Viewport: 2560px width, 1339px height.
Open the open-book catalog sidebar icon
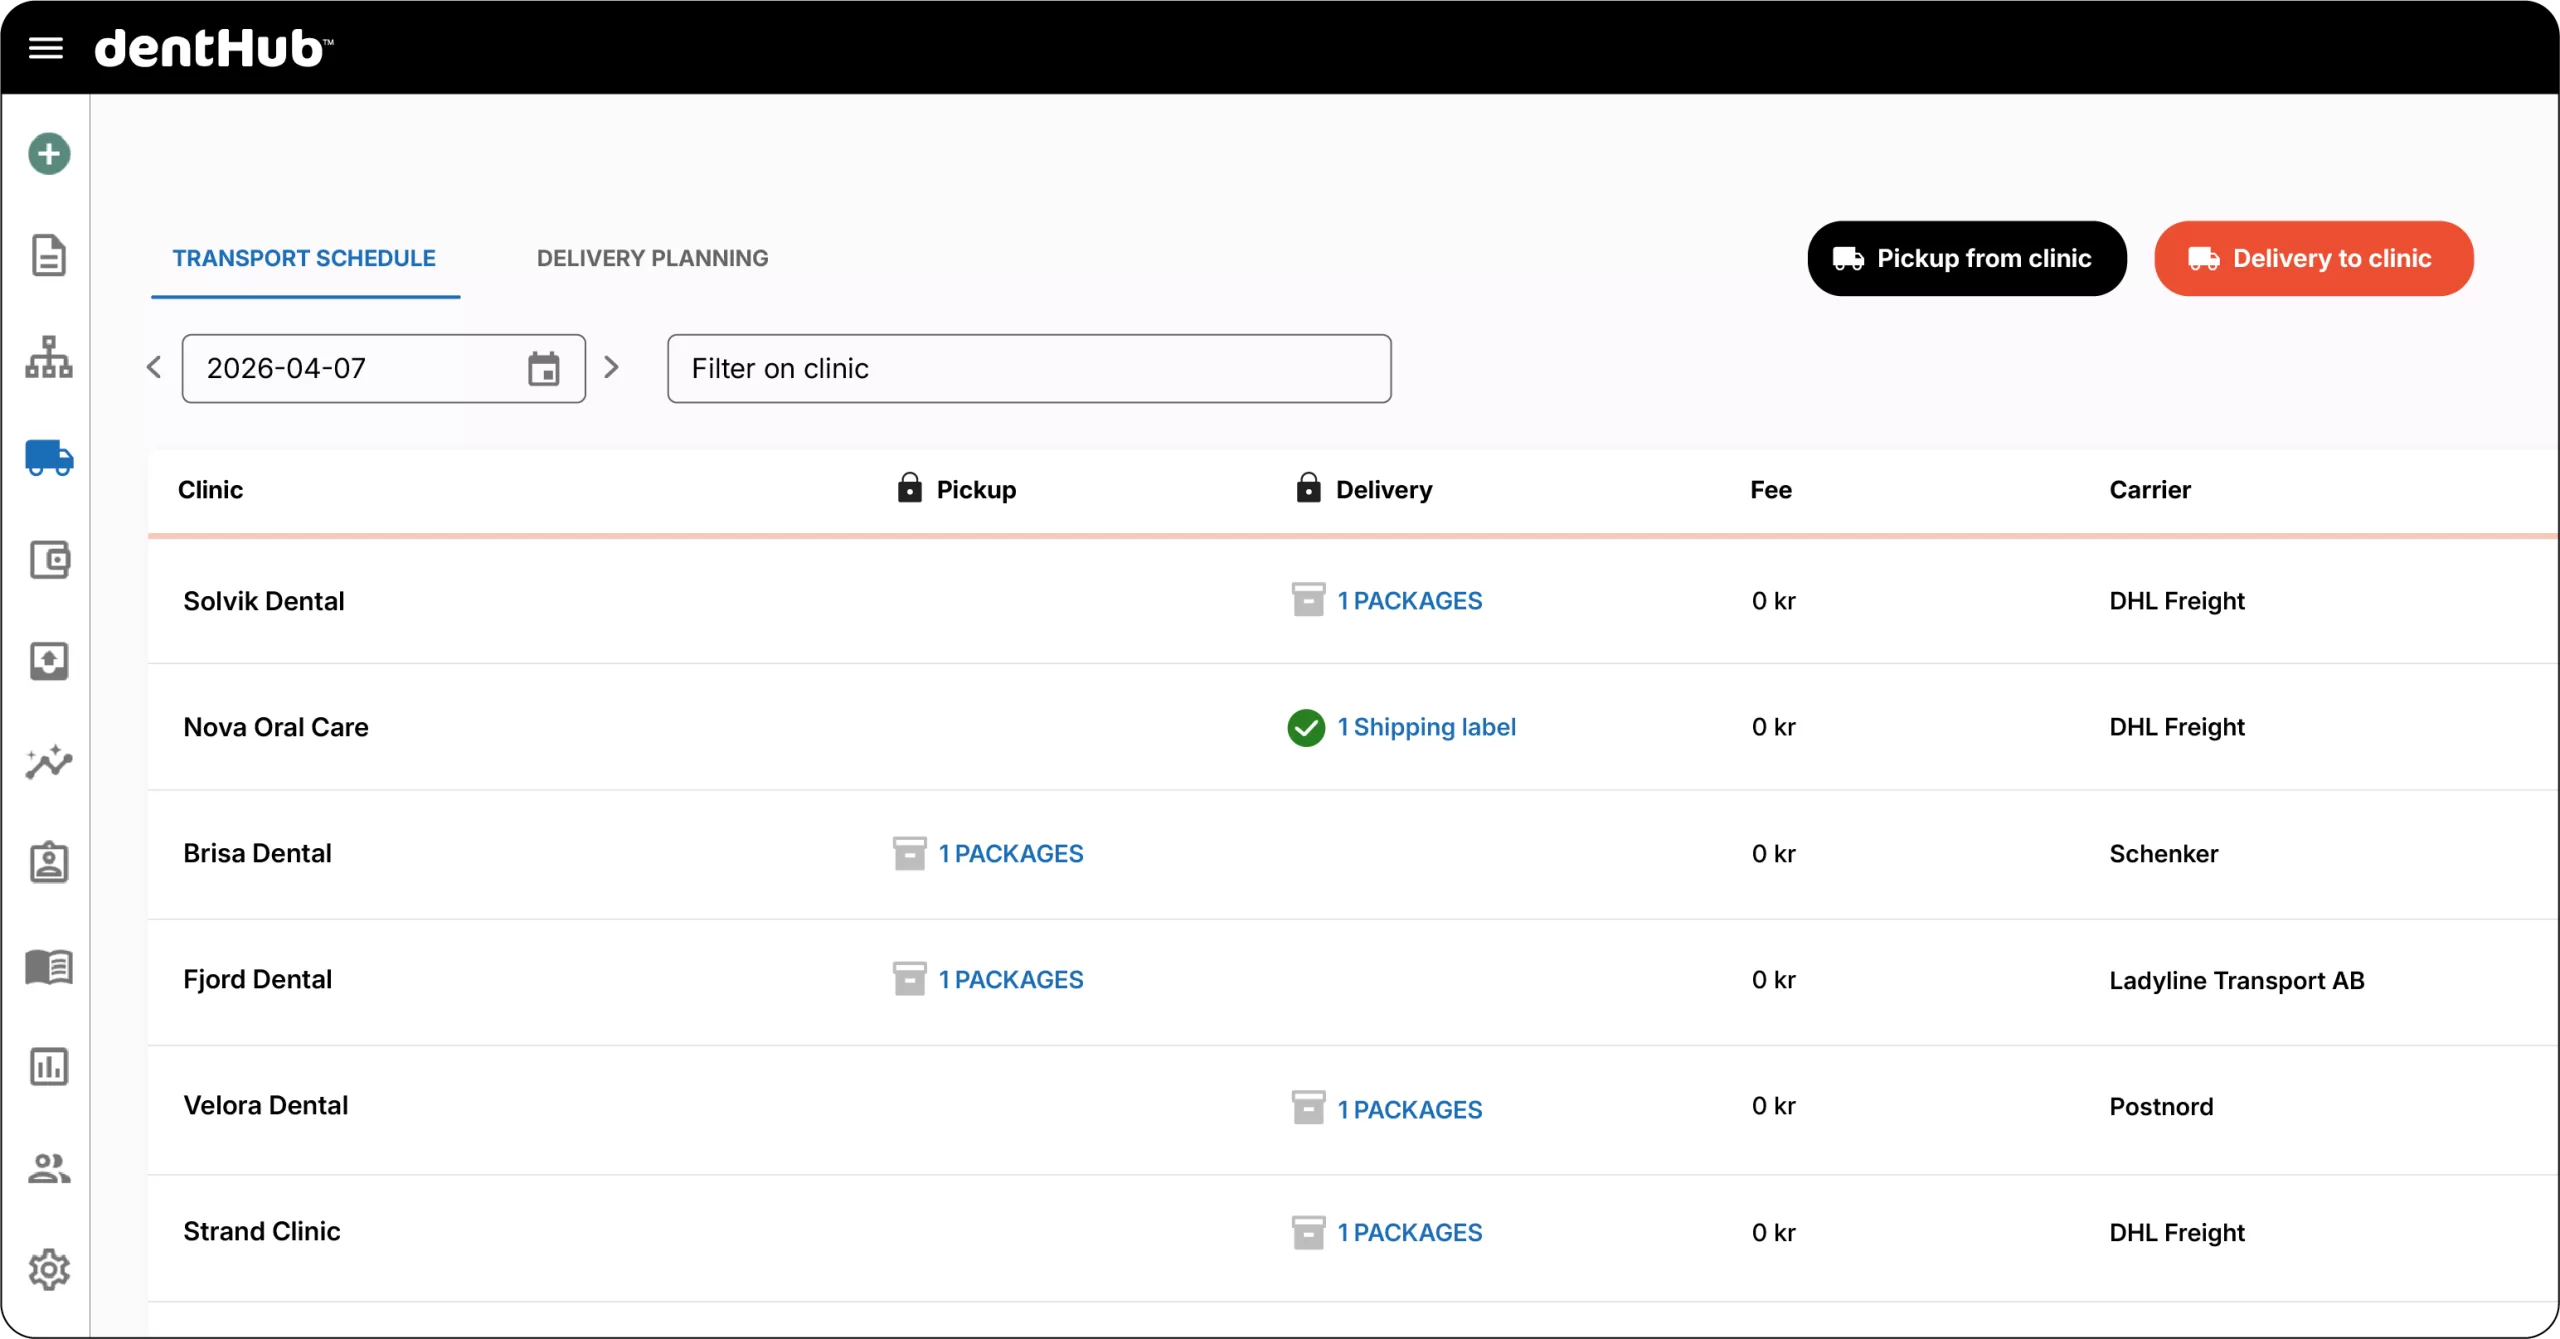point(49,966)
